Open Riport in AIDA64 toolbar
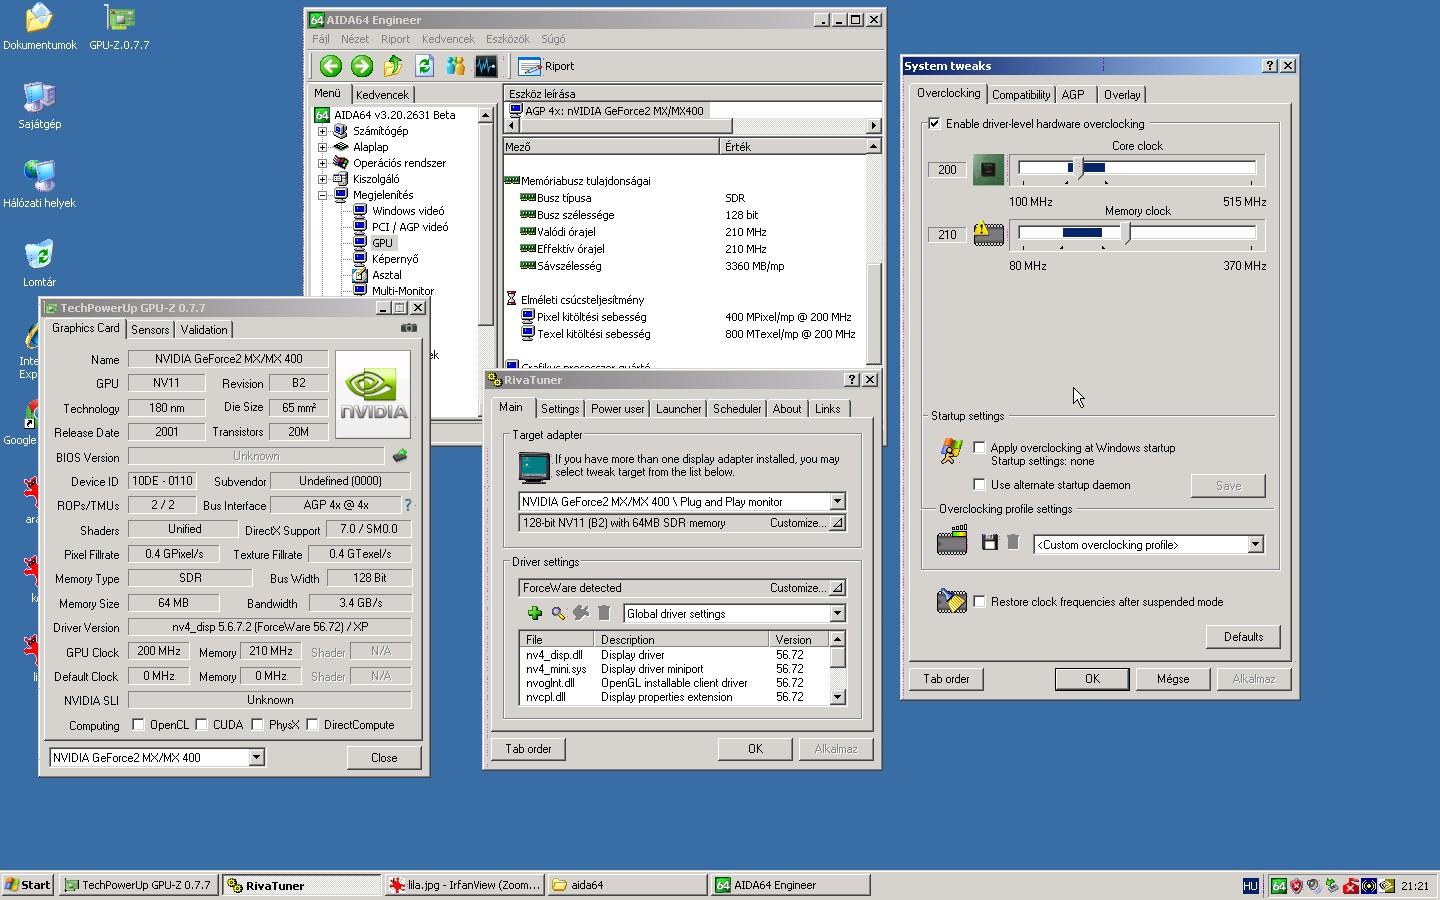 [x=546, y=66]
